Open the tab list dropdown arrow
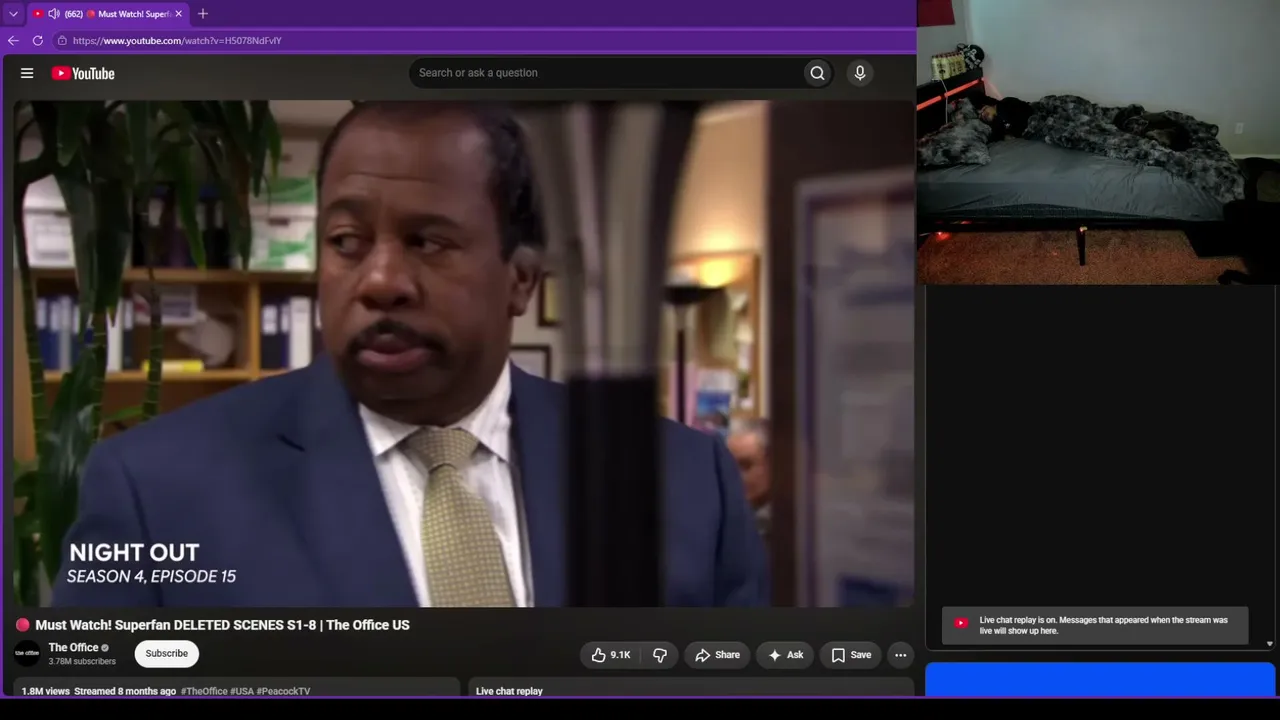 point(13,14)
